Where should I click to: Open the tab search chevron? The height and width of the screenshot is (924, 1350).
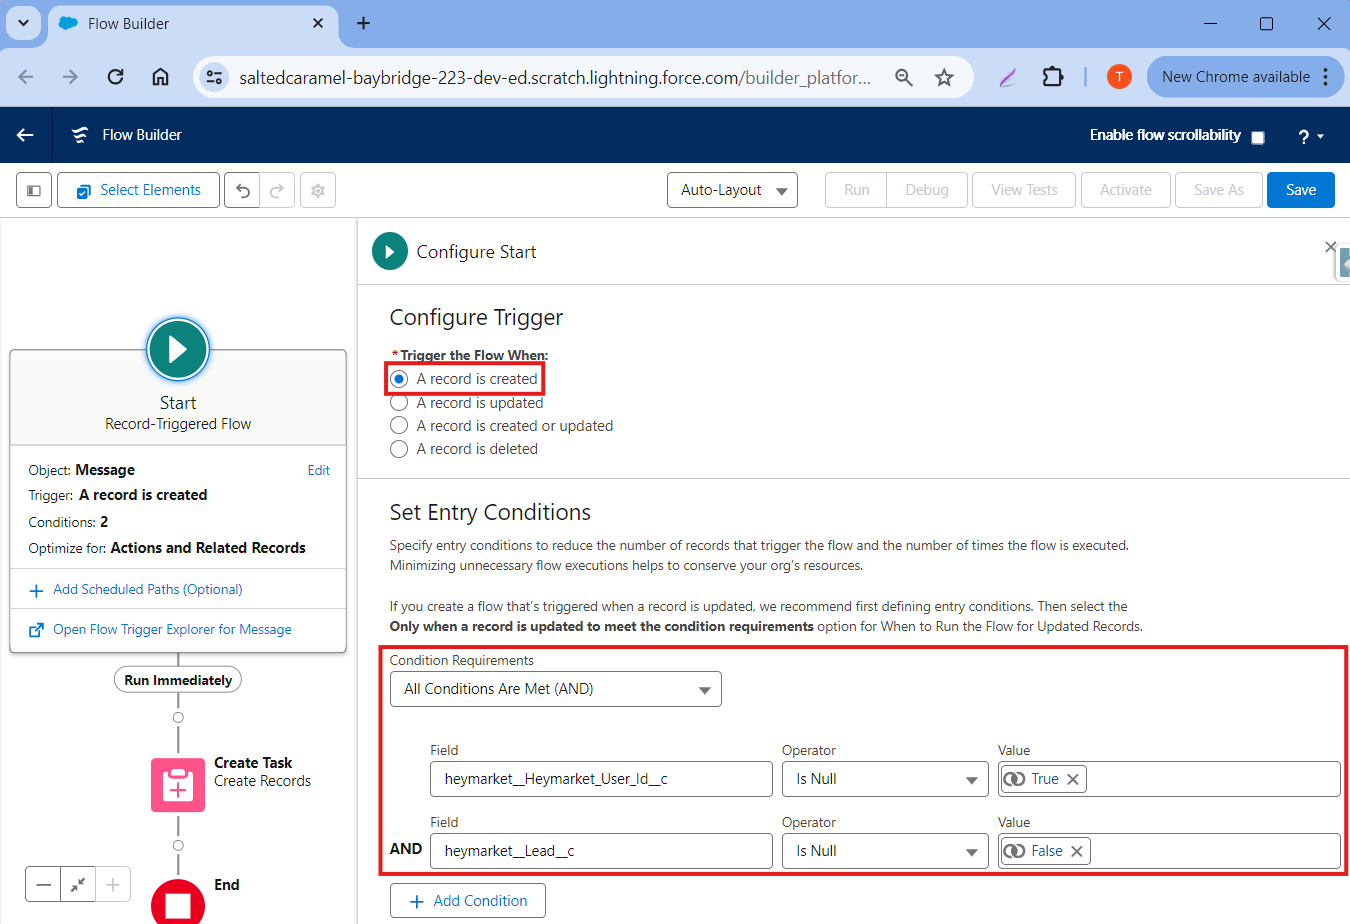coord(23,23)
